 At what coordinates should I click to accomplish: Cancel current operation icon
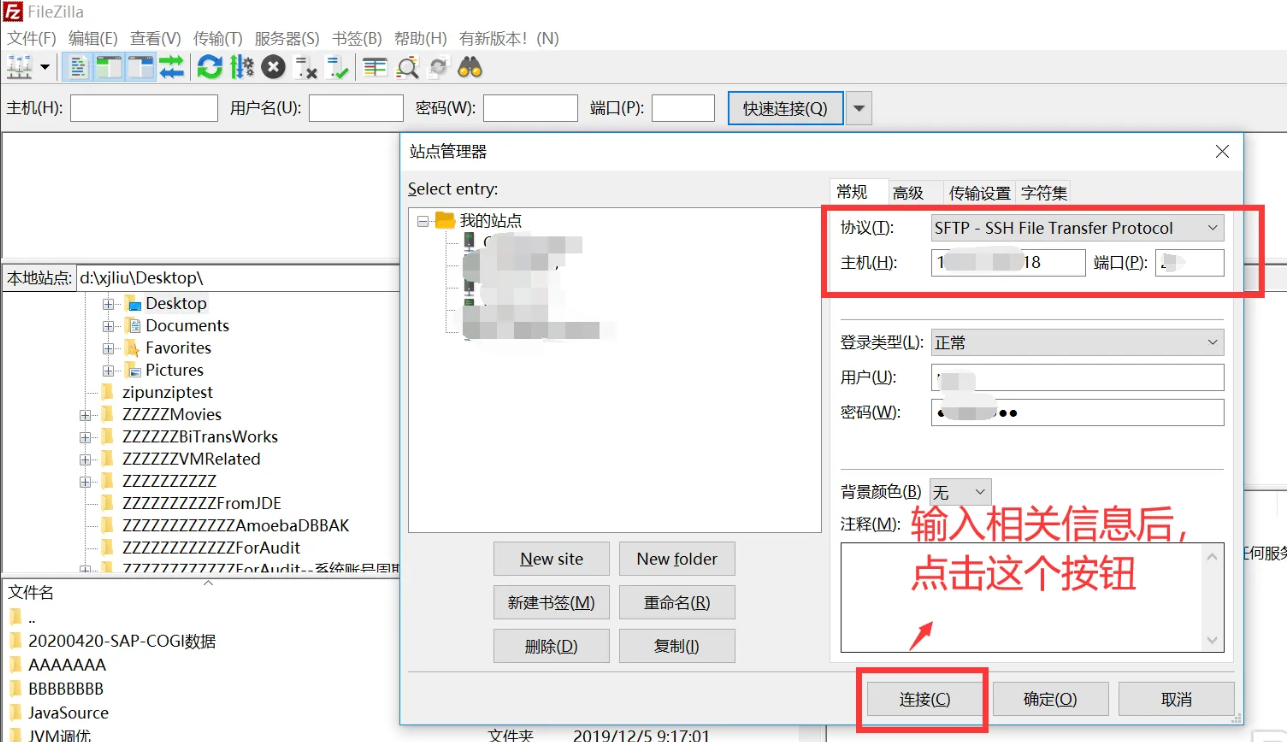[274, 67]
